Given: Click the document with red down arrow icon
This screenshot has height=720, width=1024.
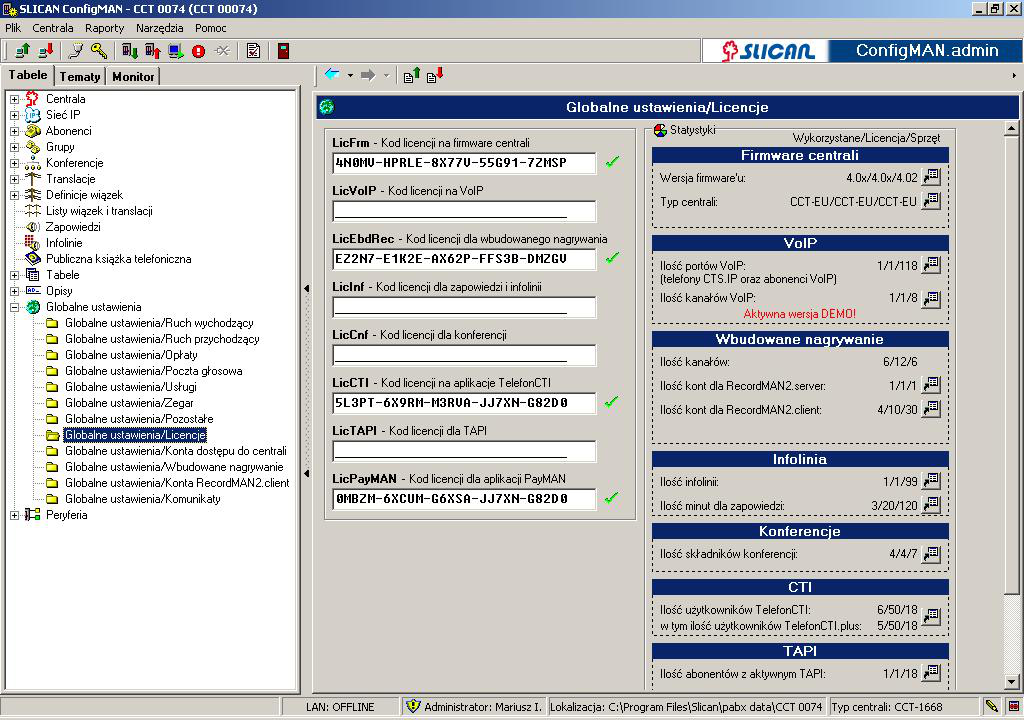Looking at the screenshot, I should [x=435, y=75].
